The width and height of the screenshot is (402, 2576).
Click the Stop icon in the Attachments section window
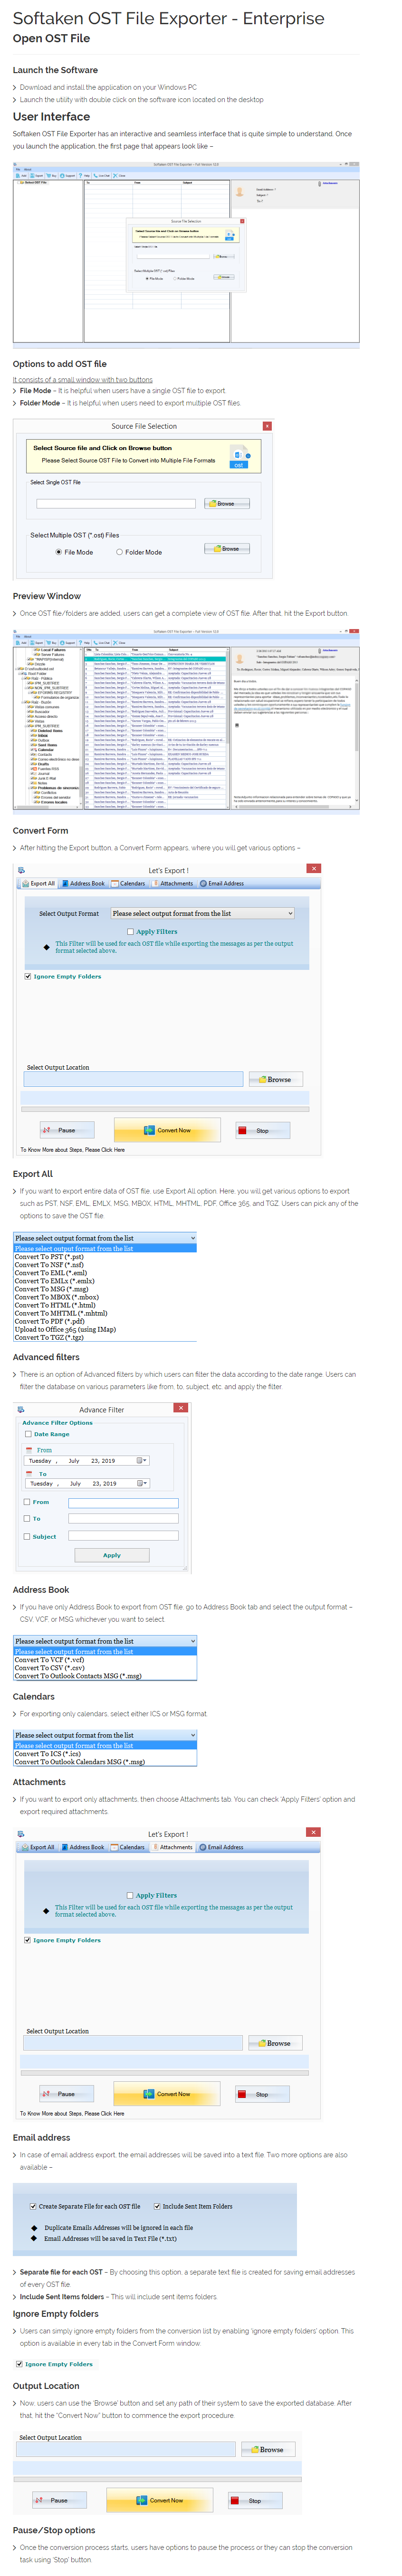243,2094
